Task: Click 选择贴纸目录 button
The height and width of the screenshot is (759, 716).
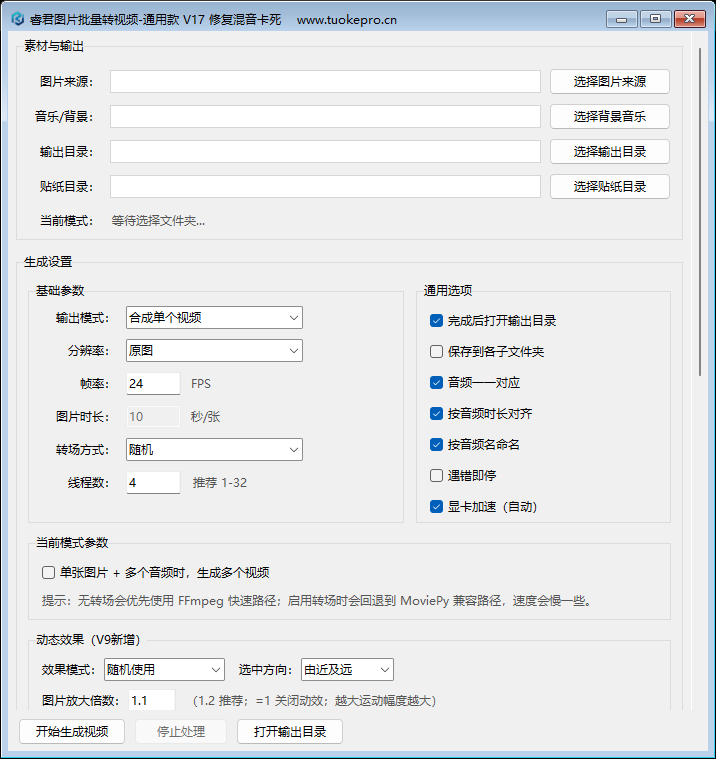Action: click(x=609, y=186)
